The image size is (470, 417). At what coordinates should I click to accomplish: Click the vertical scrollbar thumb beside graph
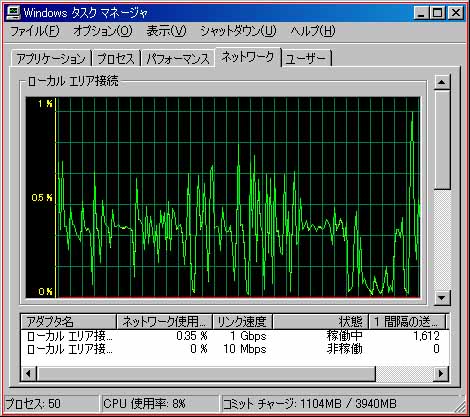[442, 140]
